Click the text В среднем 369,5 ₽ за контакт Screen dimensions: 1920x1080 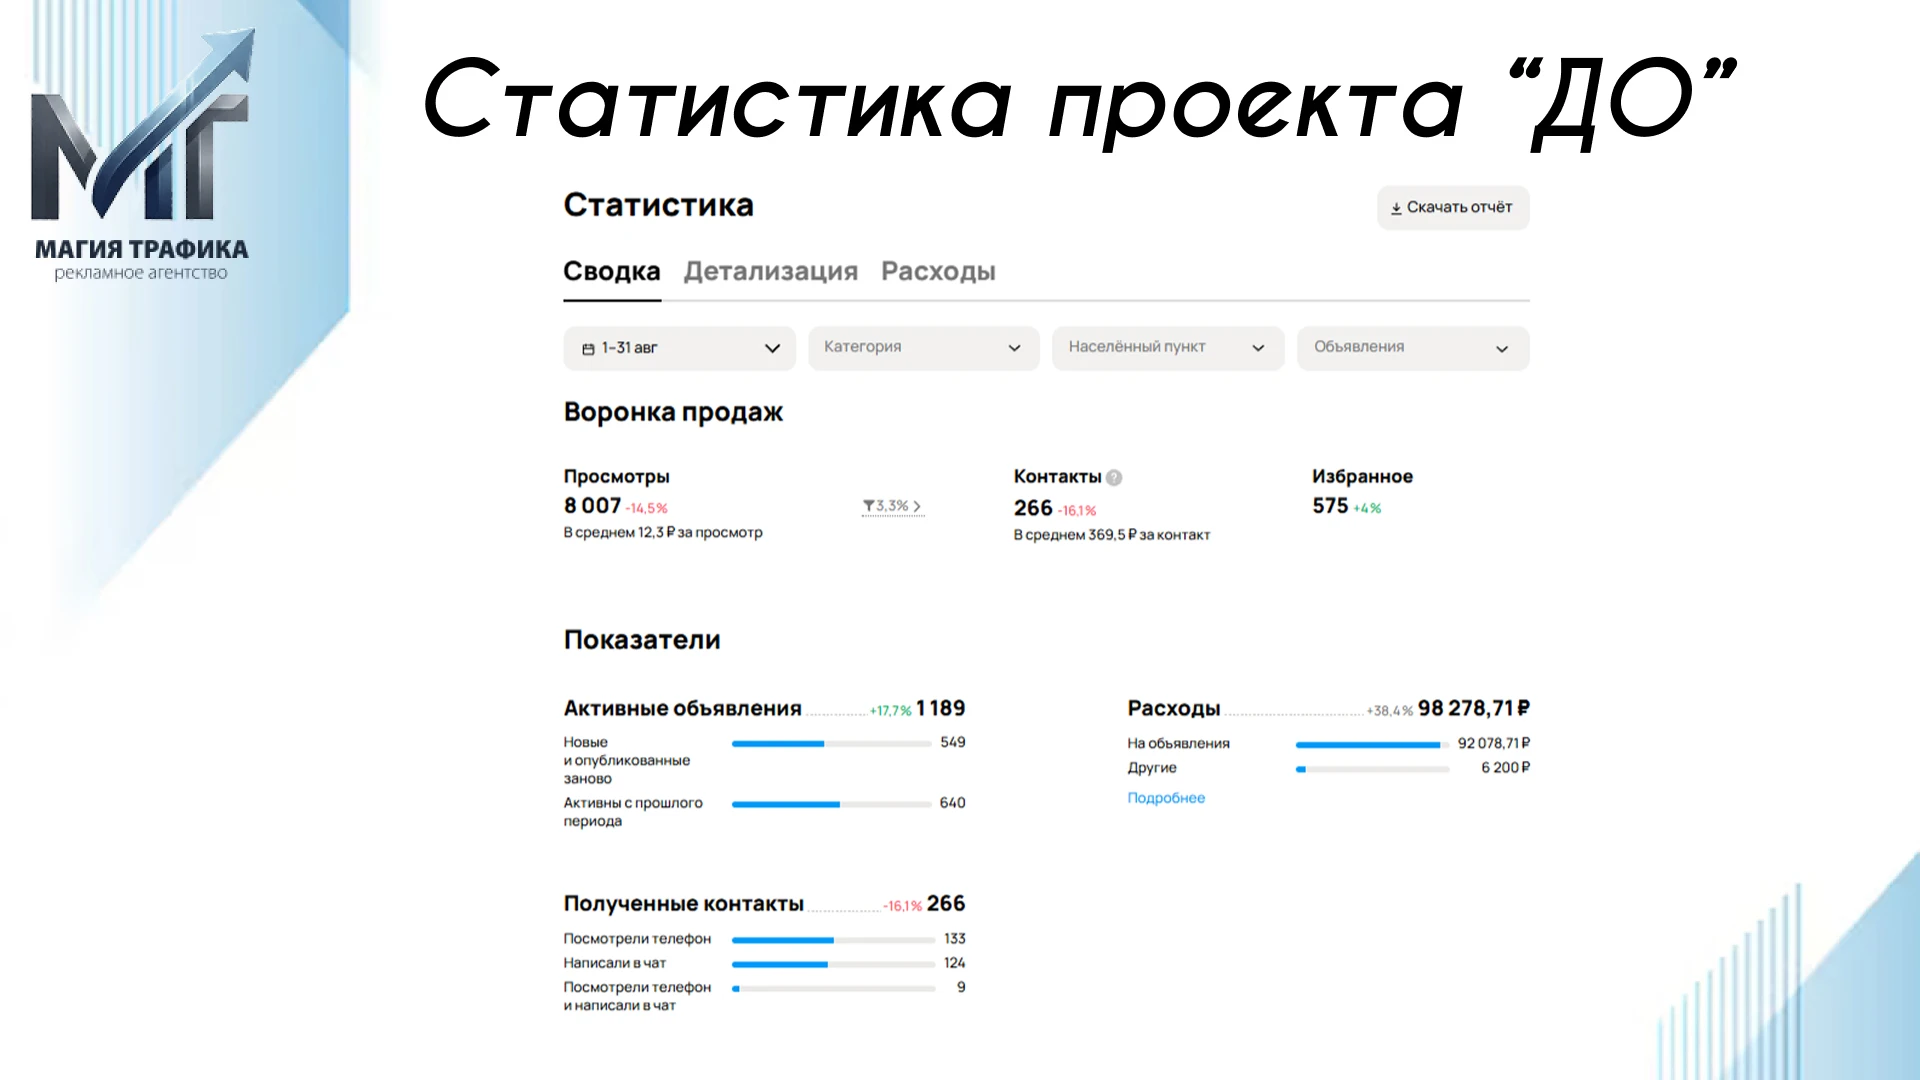click(x=1112, y=535)
